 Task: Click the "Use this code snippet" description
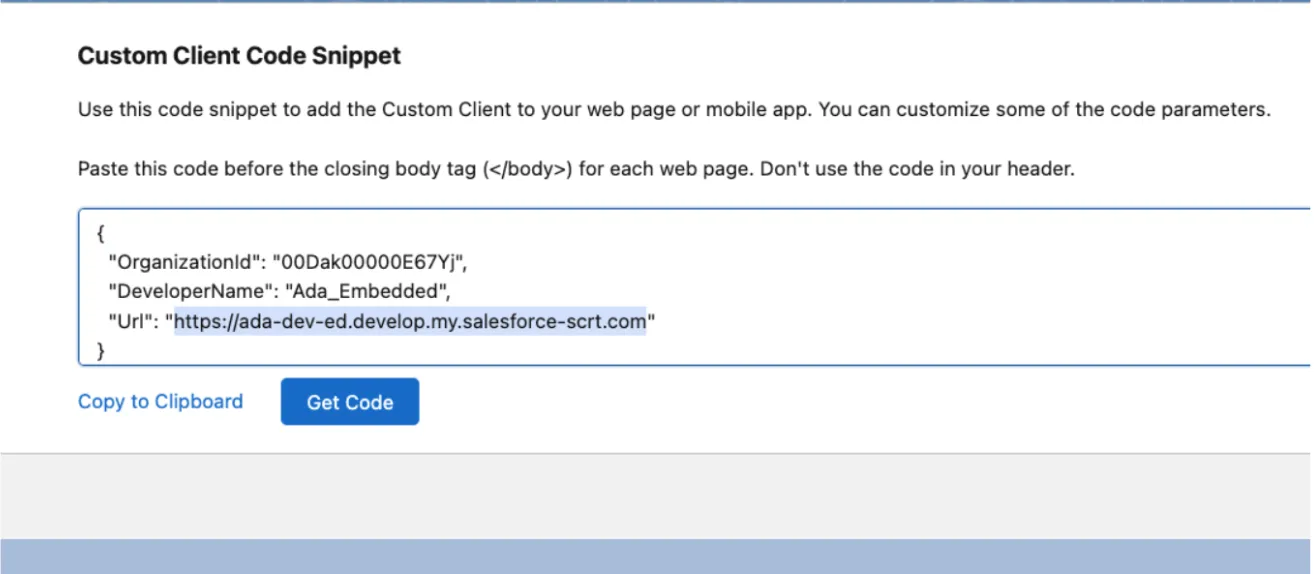[674, 109]
